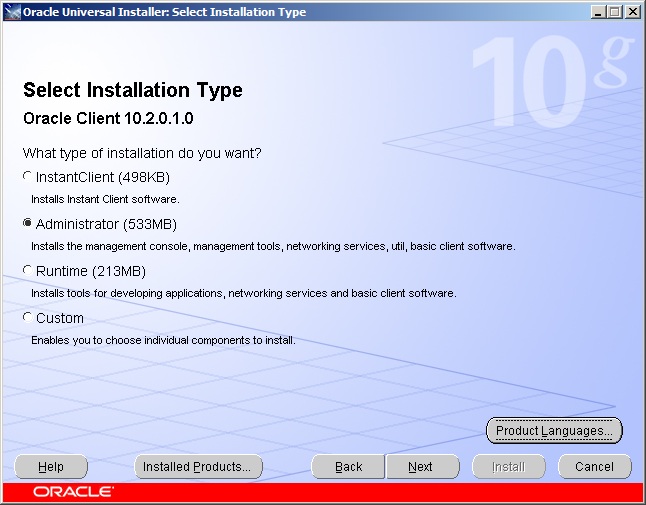Click 'Enables you to choose individual components' text
Image resolution: width=646 pixels, height=505 pixels.
coord(164,340)
